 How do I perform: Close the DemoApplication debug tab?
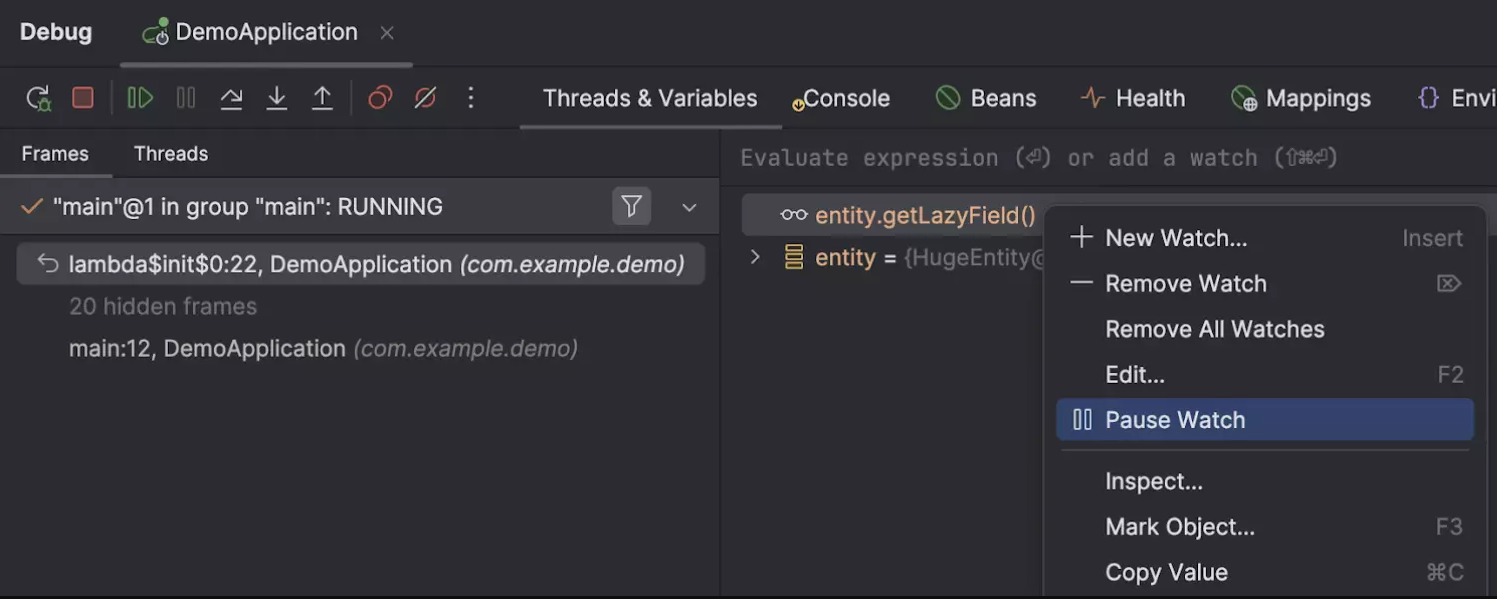(x=387, y=33)
